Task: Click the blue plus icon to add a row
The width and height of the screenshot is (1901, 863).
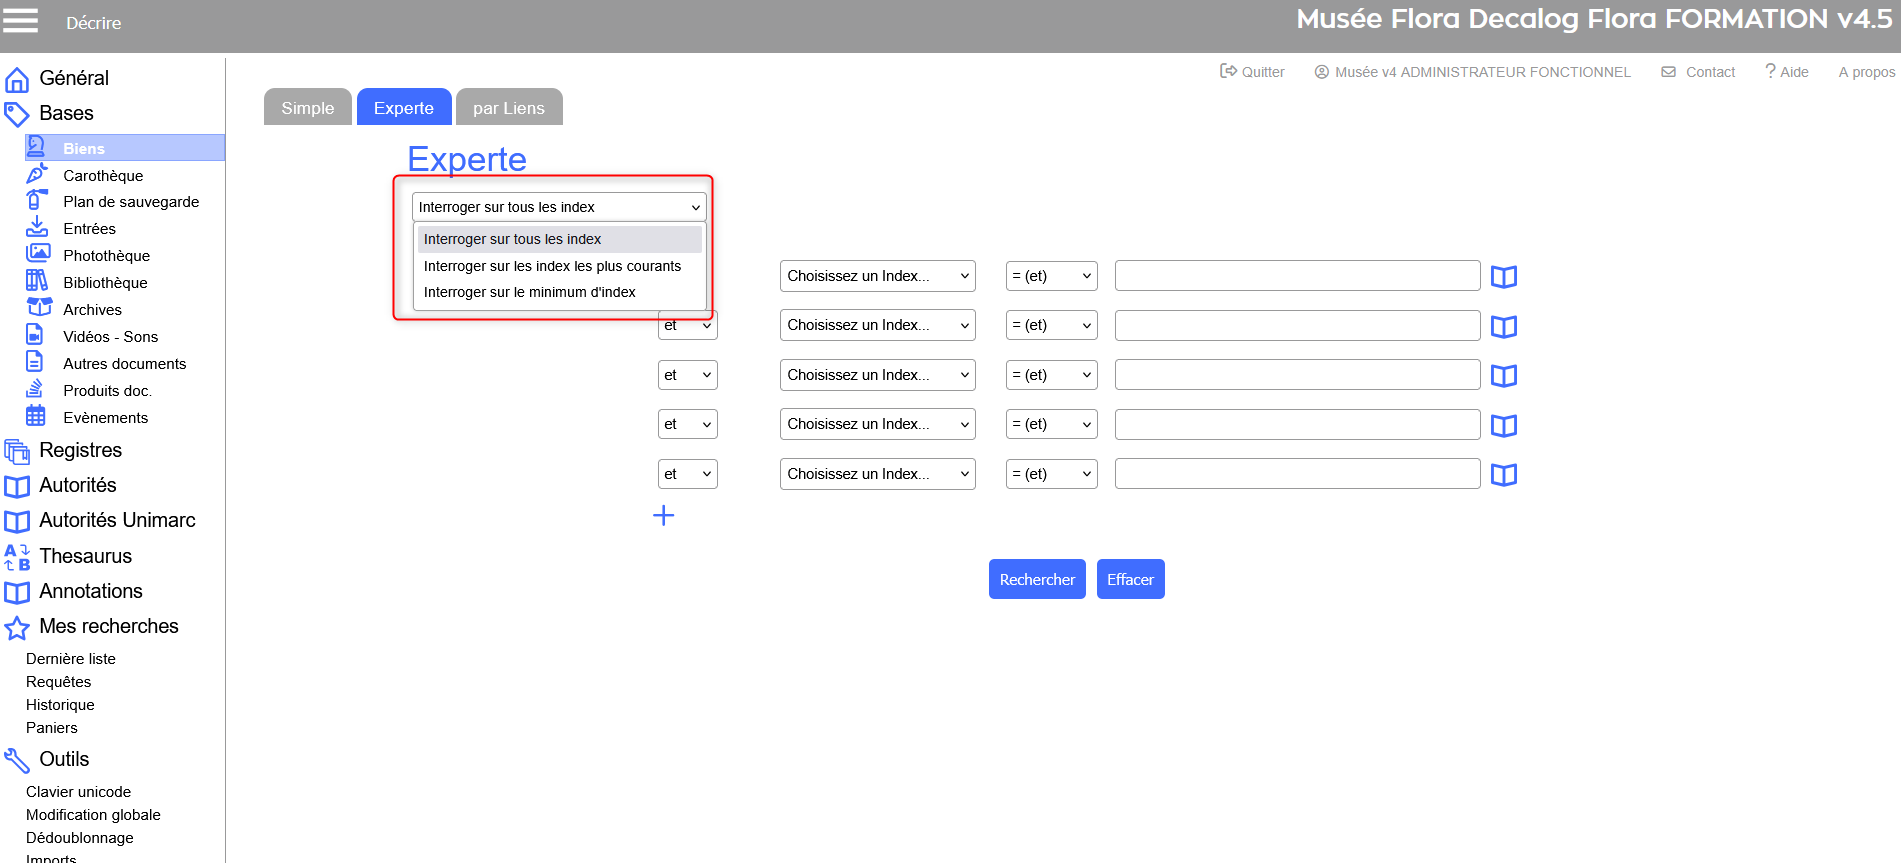Action: click(663, 516)
